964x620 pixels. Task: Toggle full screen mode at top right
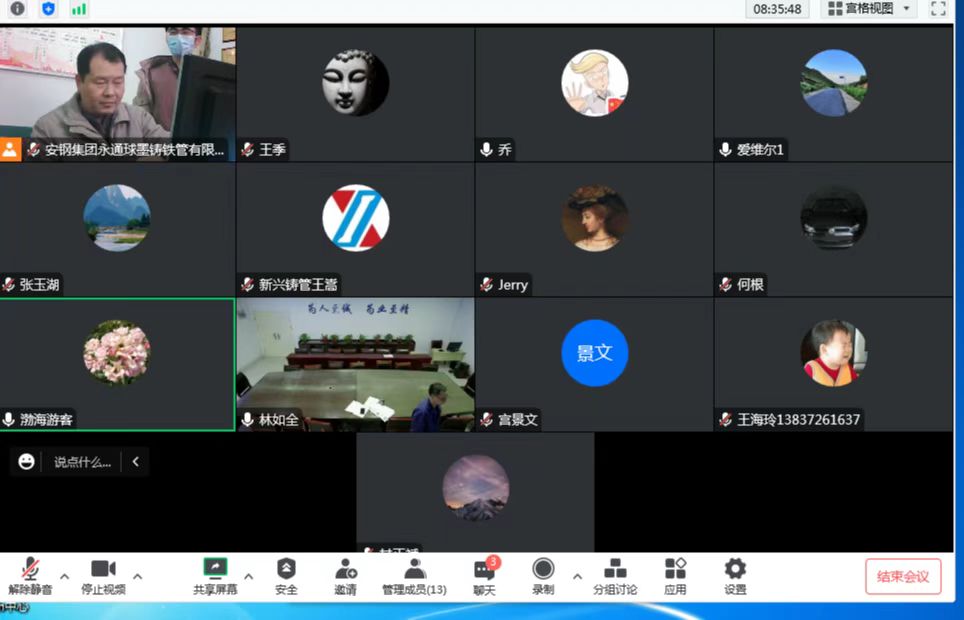coord(938,9)
